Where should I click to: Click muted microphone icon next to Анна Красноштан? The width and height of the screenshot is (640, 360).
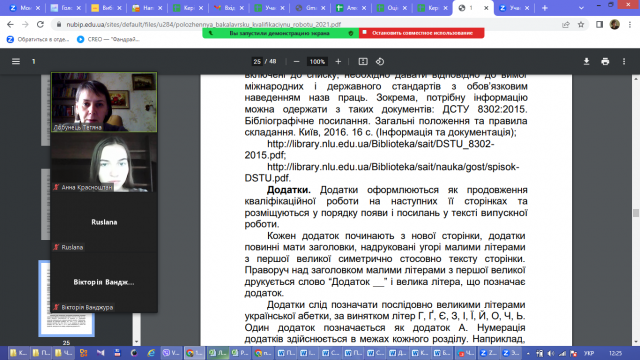click(x=56, y=187)
